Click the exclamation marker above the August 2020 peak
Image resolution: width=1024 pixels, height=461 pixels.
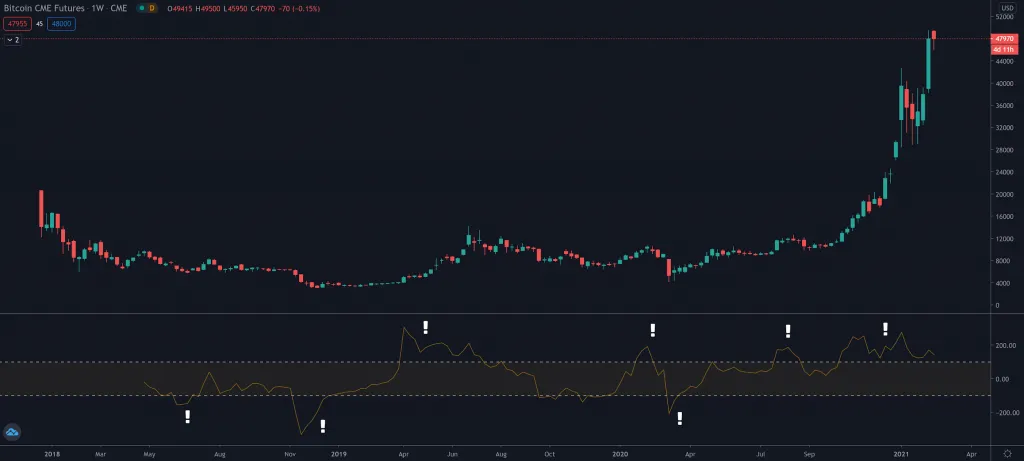tap(788, 331)
